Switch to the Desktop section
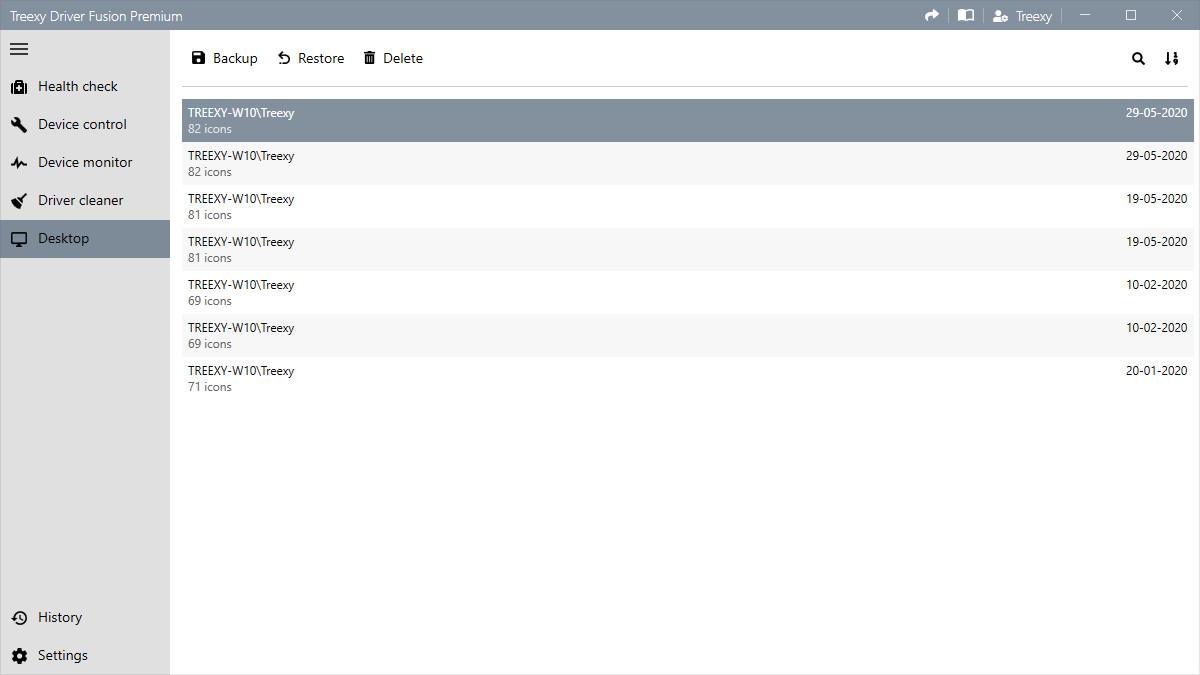 tap(63, 238)
